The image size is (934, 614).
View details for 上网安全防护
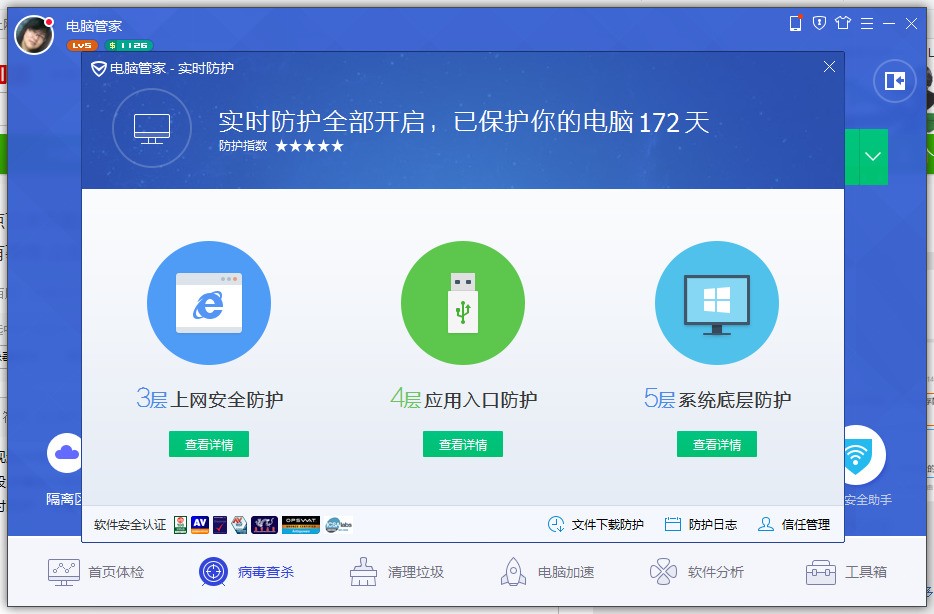pyautogui.click(x=209, y=444)
